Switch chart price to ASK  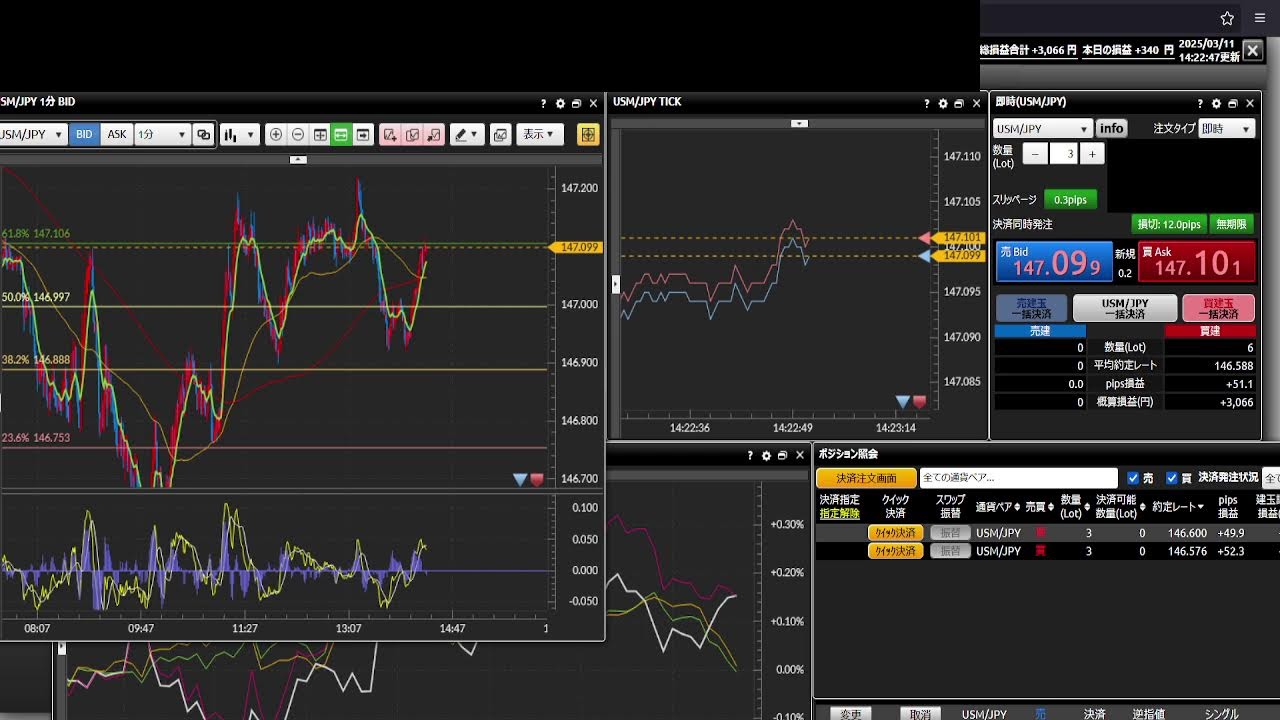pyautogui.click(x=117, y=135)
